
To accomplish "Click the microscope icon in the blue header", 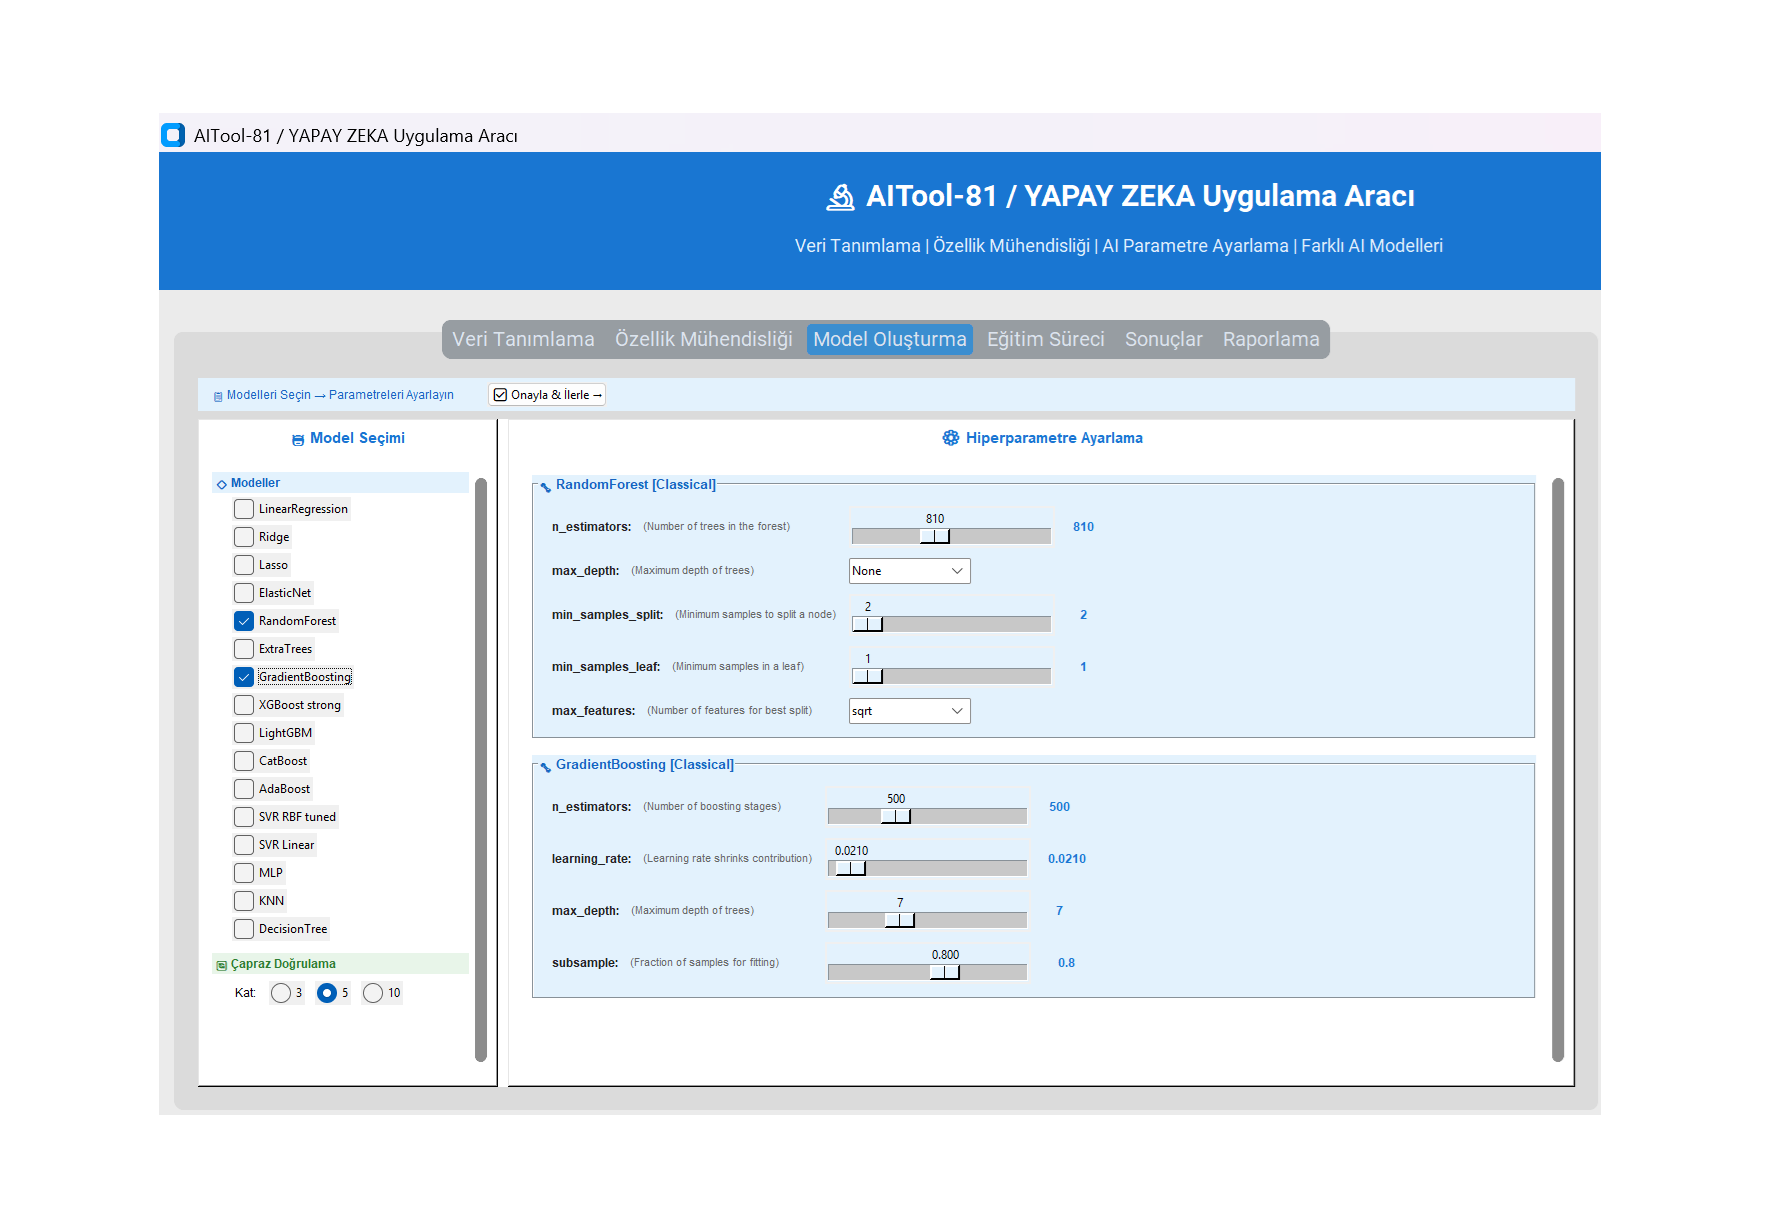I will [840, 197].
